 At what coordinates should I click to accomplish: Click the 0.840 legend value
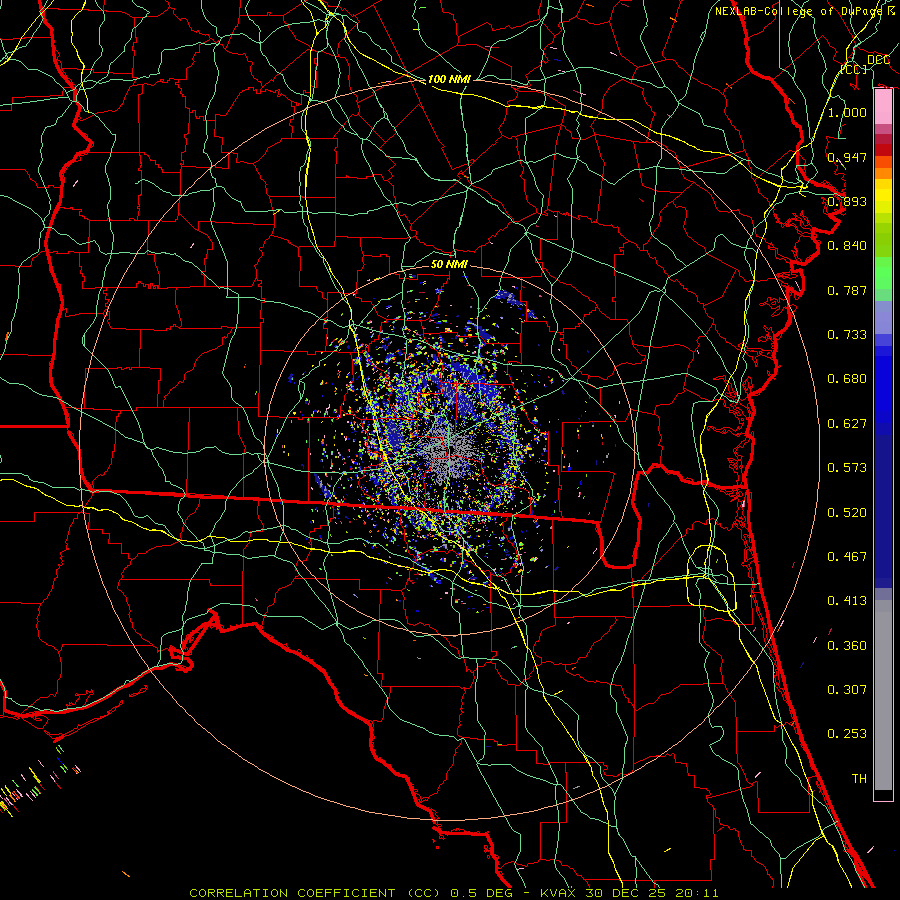[x=847, y=246]
